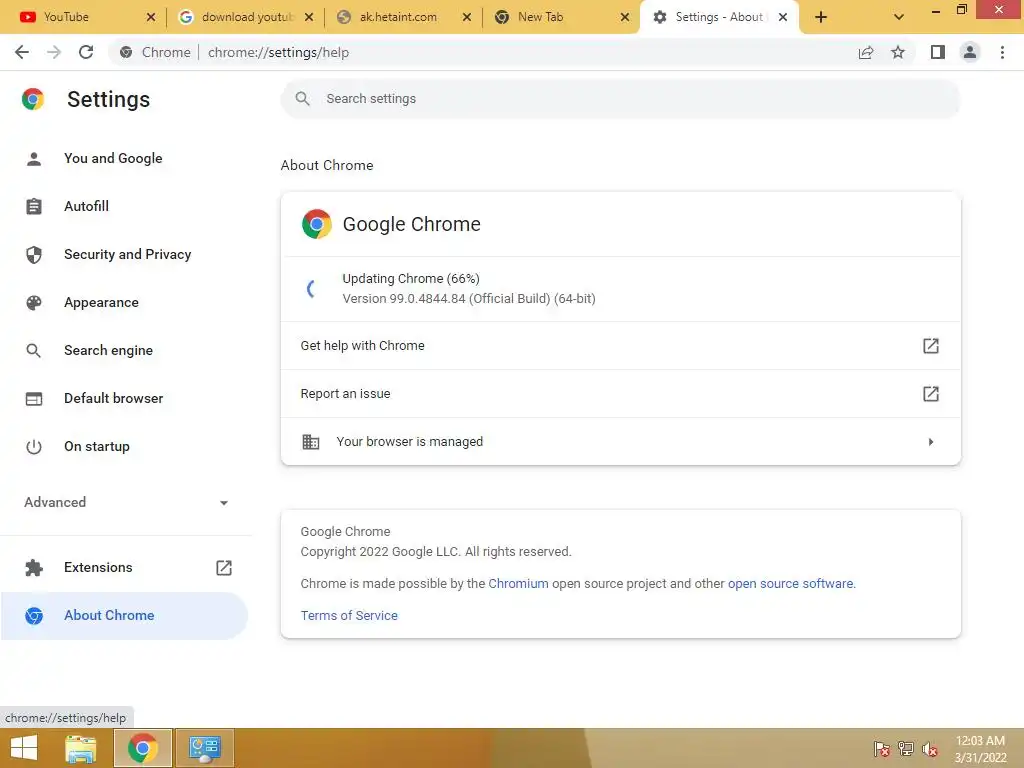The image size is (1024, 768).
Task: Close the ak.hetaint.com tab
Action: pyautogui.click(x=467, y=17)
